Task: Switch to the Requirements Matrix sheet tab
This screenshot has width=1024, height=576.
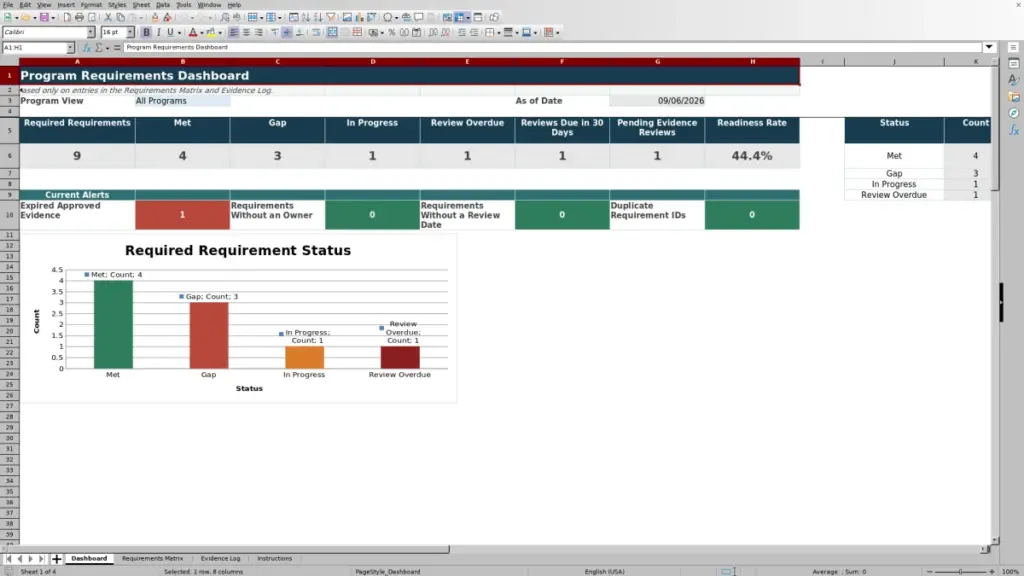Action: point(152,558)
